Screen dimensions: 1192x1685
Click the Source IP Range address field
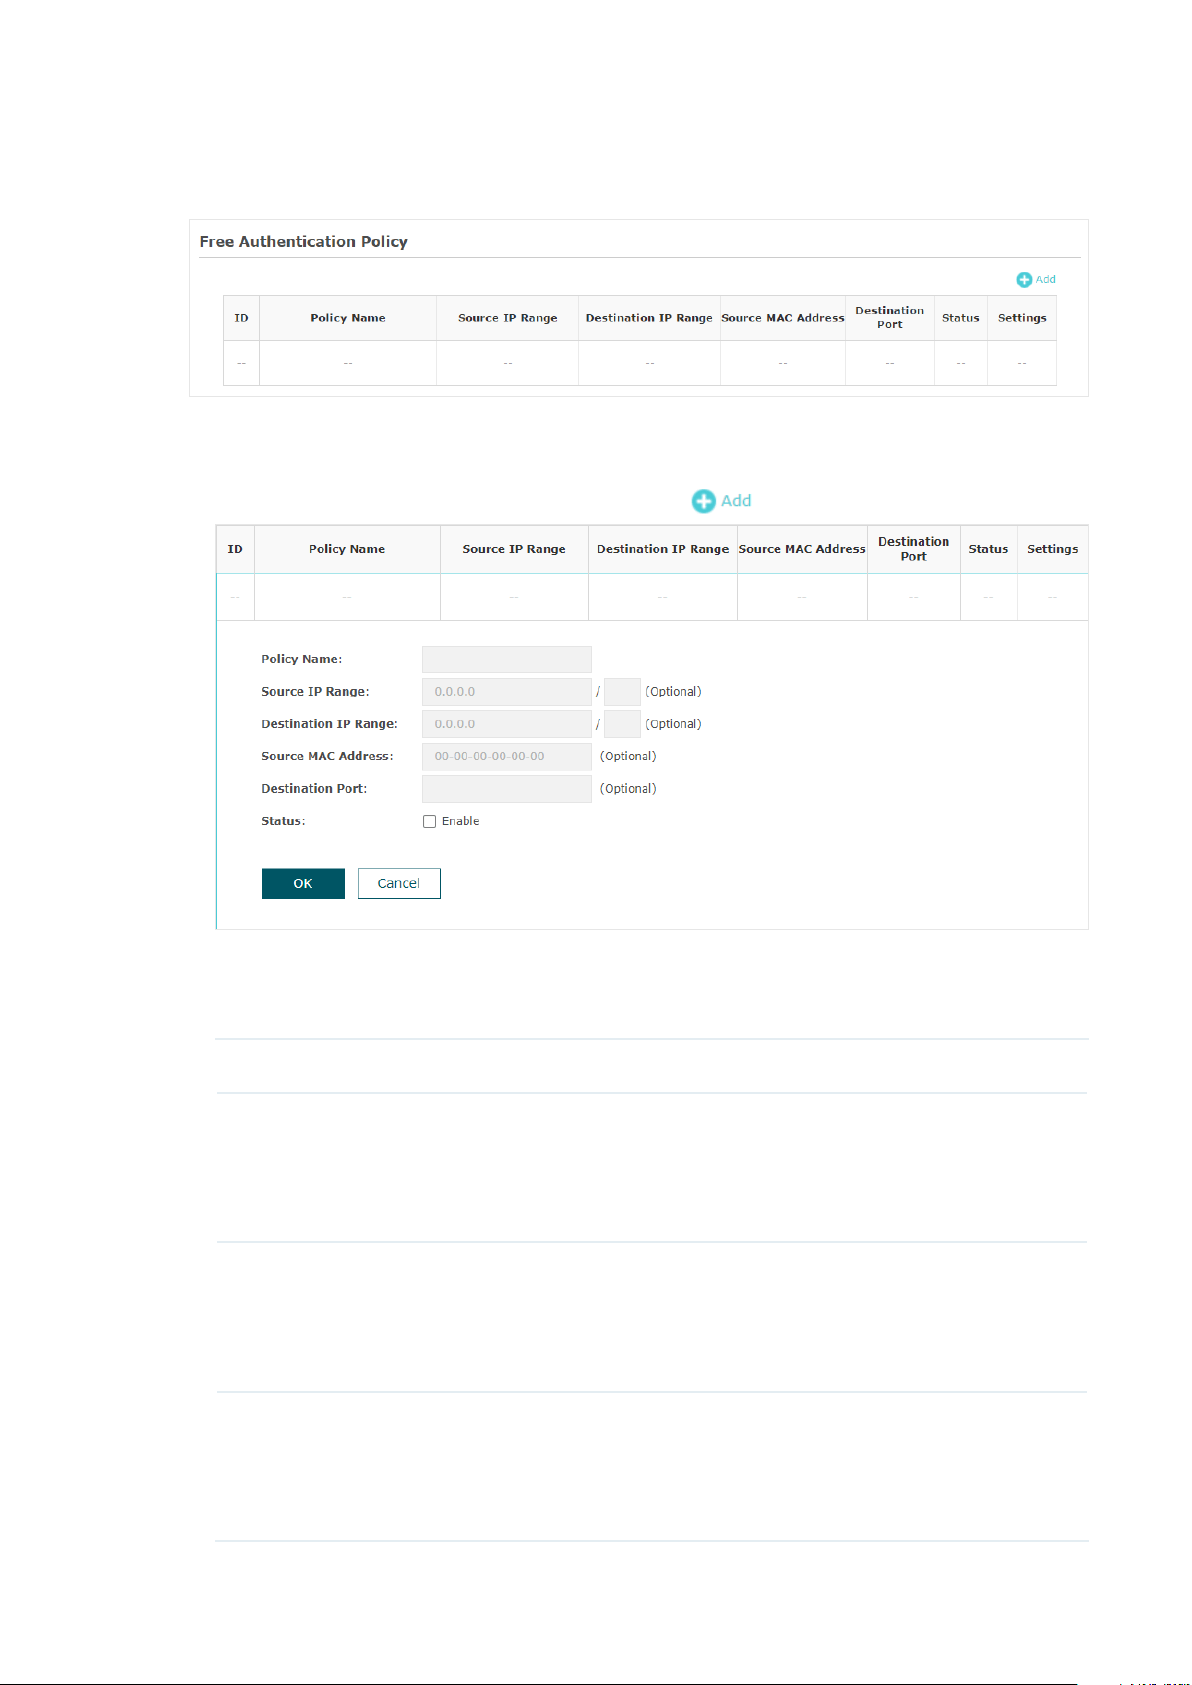[x=507, y=692]
